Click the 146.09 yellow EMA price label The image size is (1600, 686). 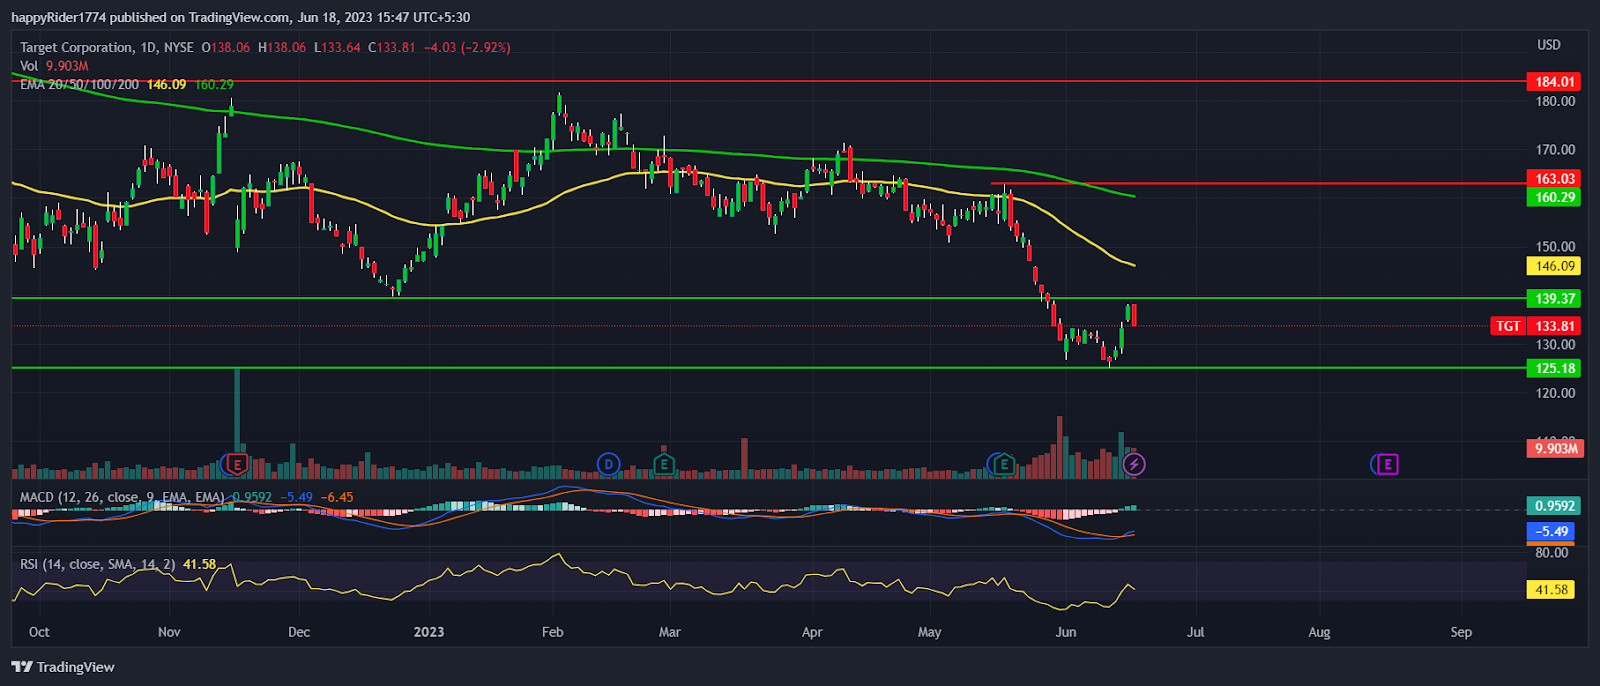[1555, 266]
